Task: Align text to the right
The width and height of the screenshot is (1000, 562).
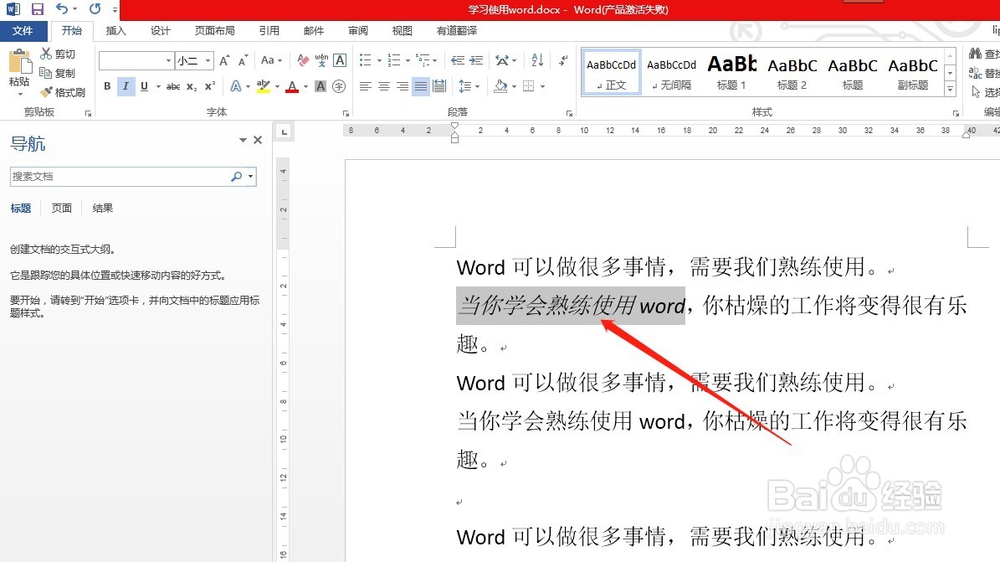Action: [402, 86]
